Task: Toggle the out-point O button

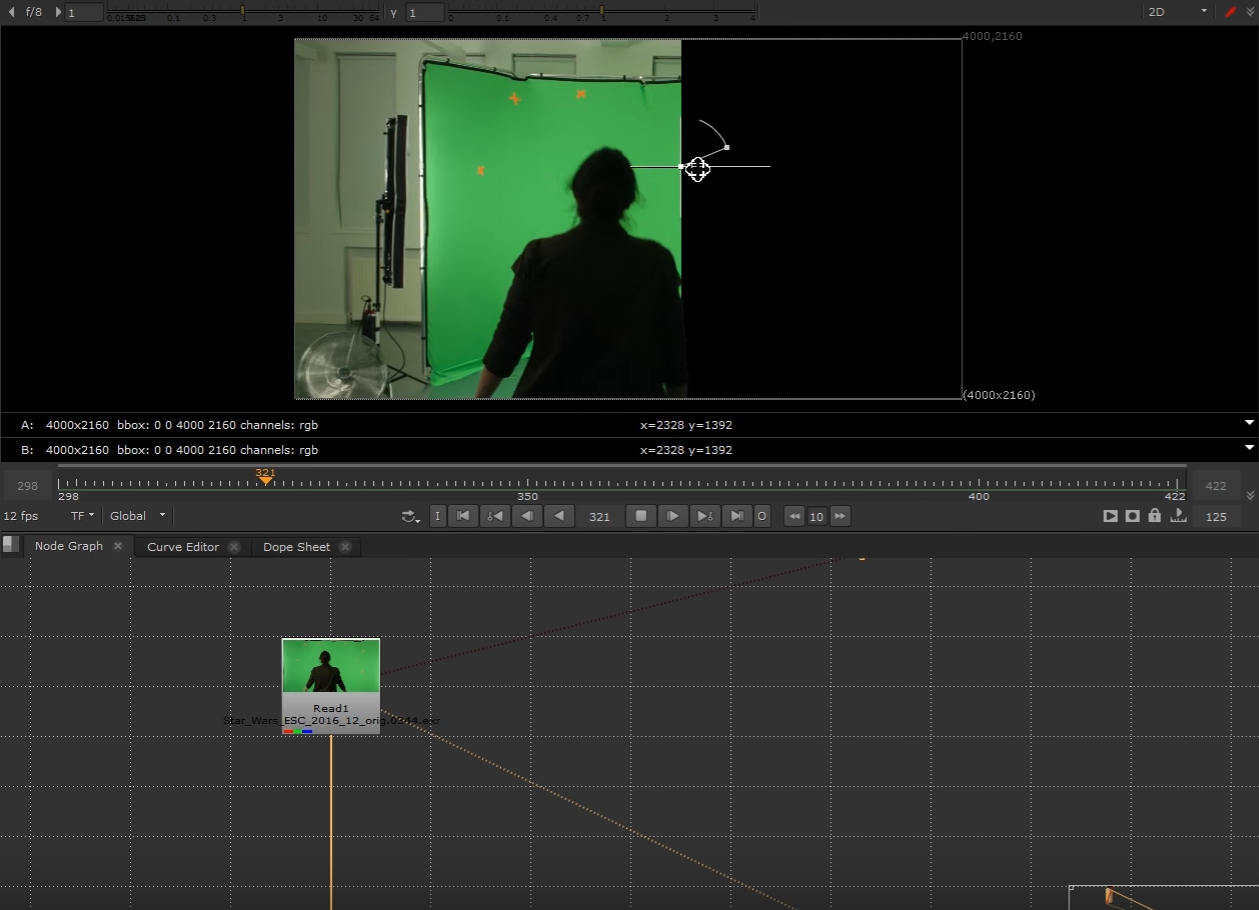Action: 762,516
